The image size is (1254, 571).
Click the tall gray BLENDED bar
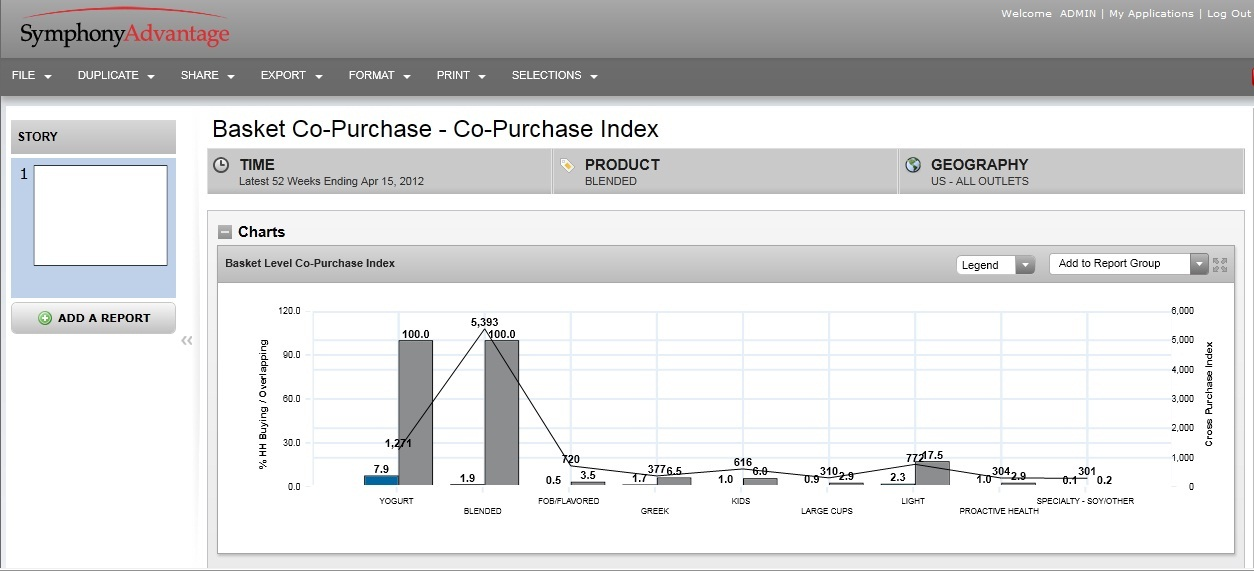click(x=501, y=412)
